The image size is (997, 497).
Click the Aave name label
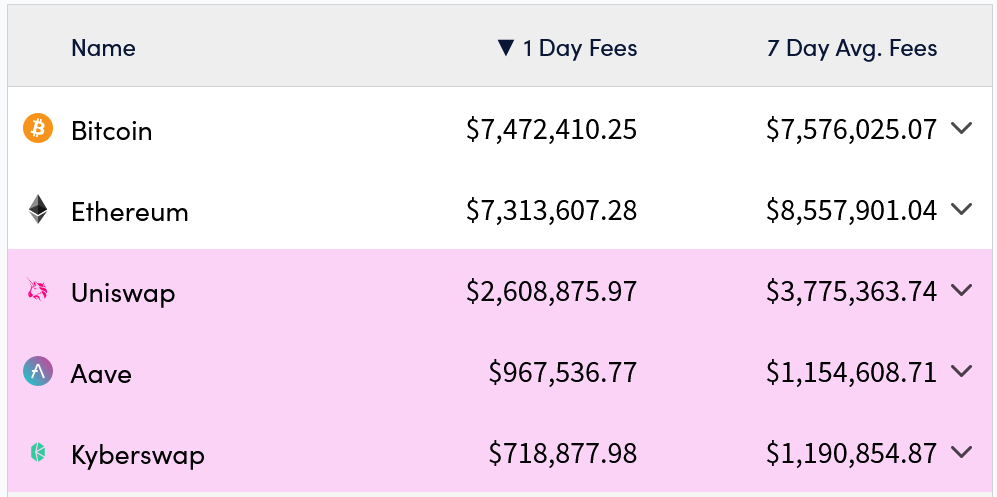point(101,374)
